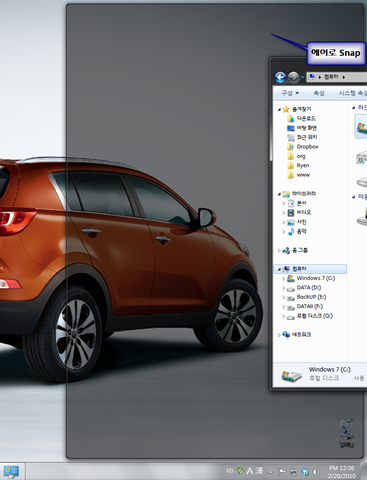
Task: Open recent pages dropdown beside Forward arrow
Action: click(302, 77)
